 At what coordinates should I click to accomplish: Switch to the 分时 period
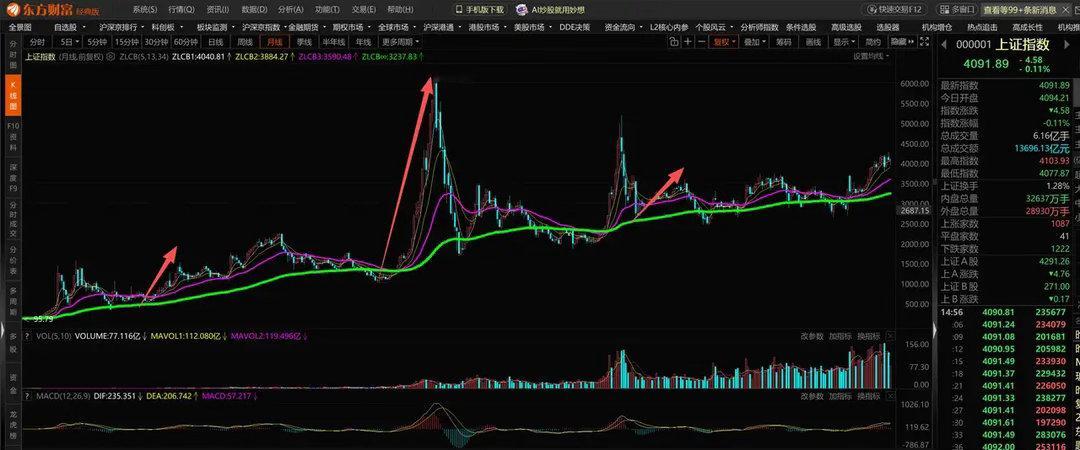(x=37, y=42)
